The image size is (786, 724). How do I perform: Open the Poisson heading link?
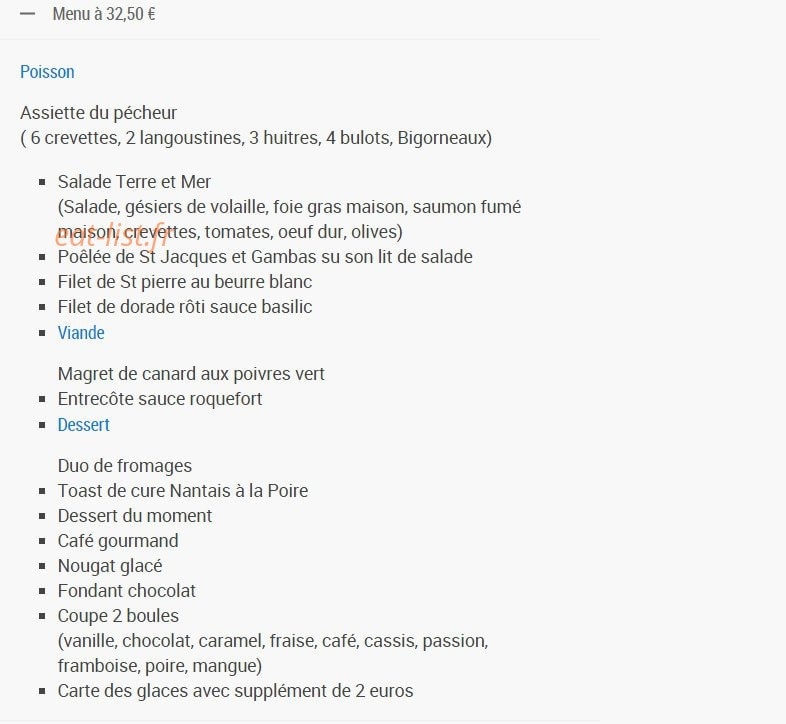click(x=47, y=72)
